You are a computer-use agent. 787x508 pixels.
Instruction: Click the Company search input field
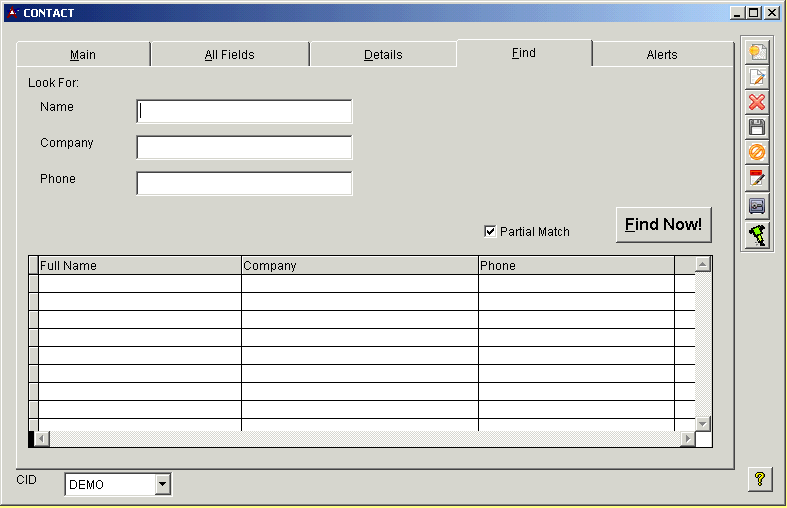(x=244, y=147)
